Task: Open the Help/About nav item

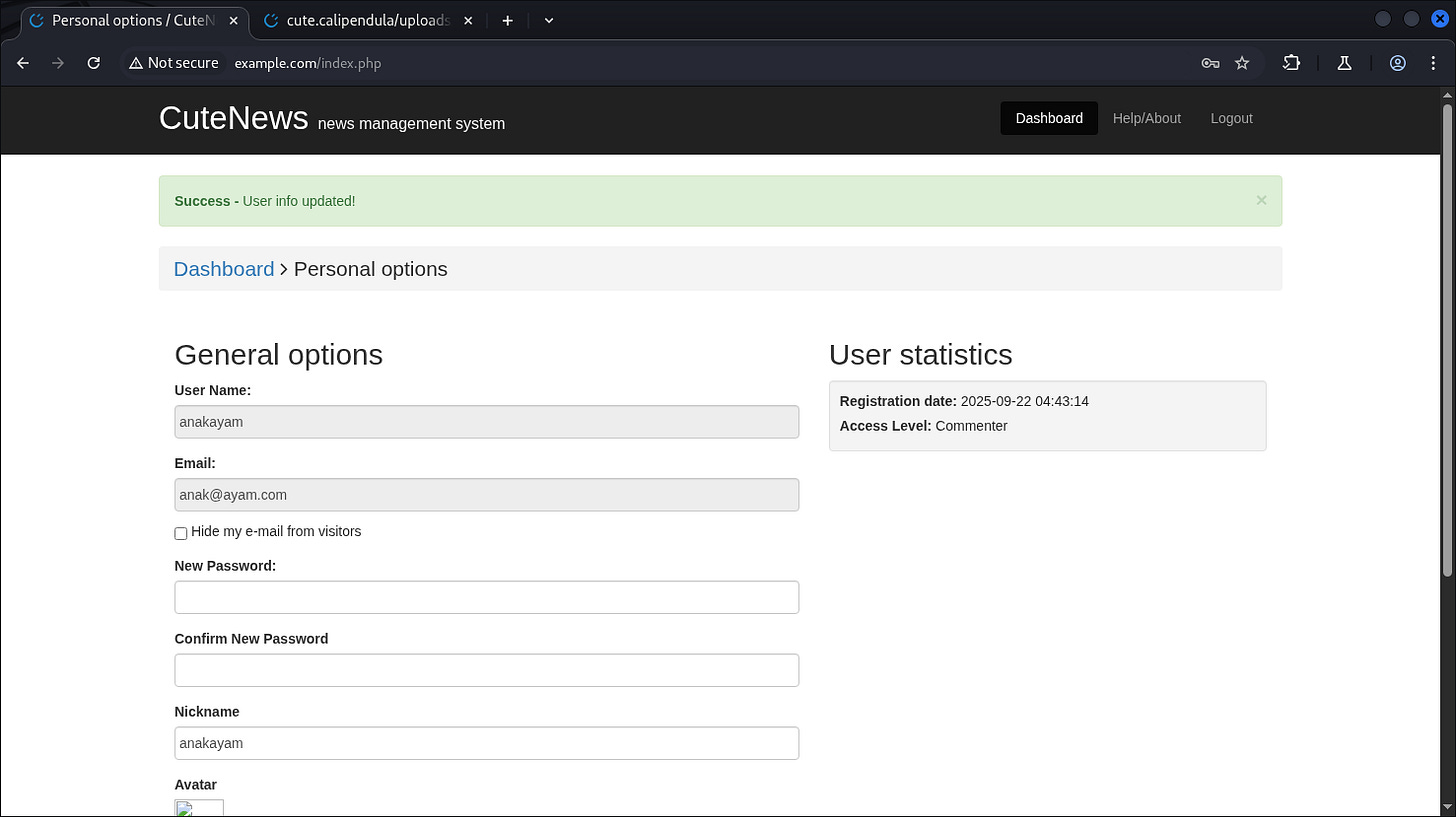Action: tap(1147, 118)
